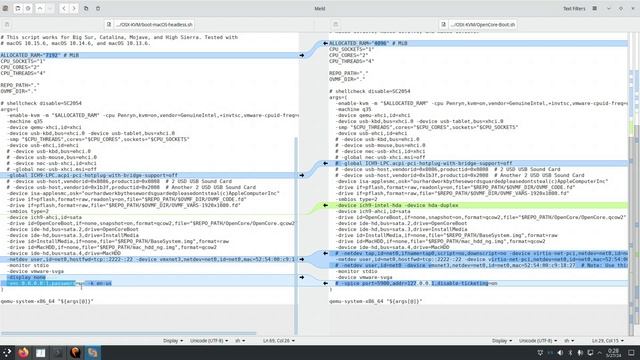Click the round icon next to save
640x360 pixels.
click(28, 8)
